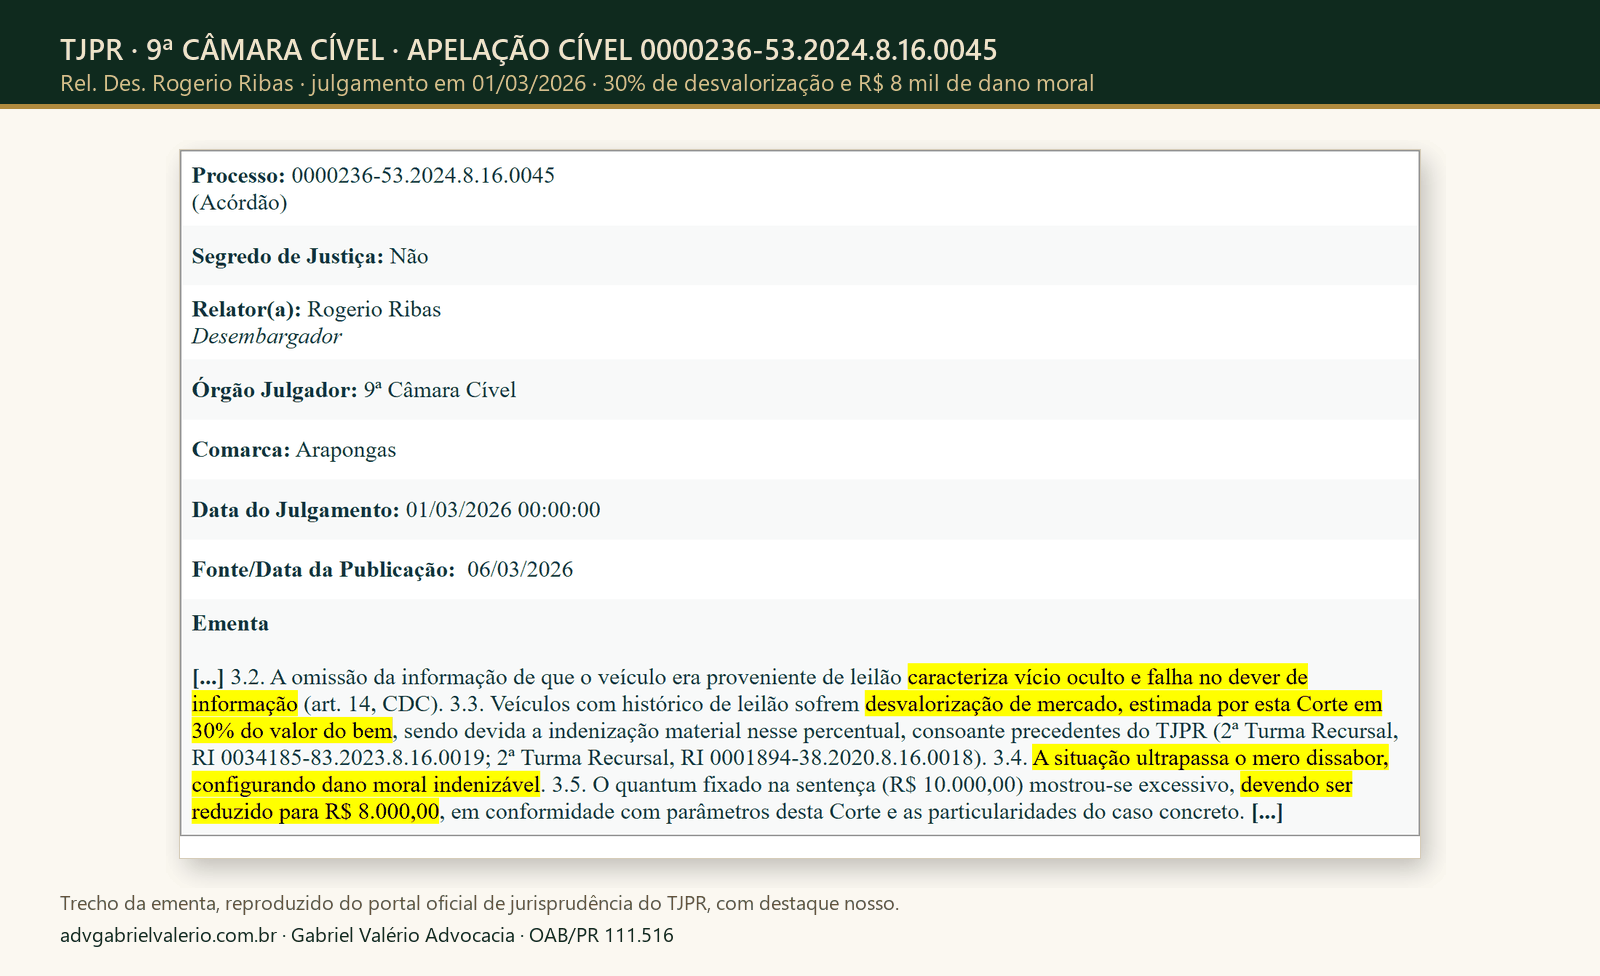Click the closing '[...]' at end of ementa

pyautogui.click(x=1267, y=812)
